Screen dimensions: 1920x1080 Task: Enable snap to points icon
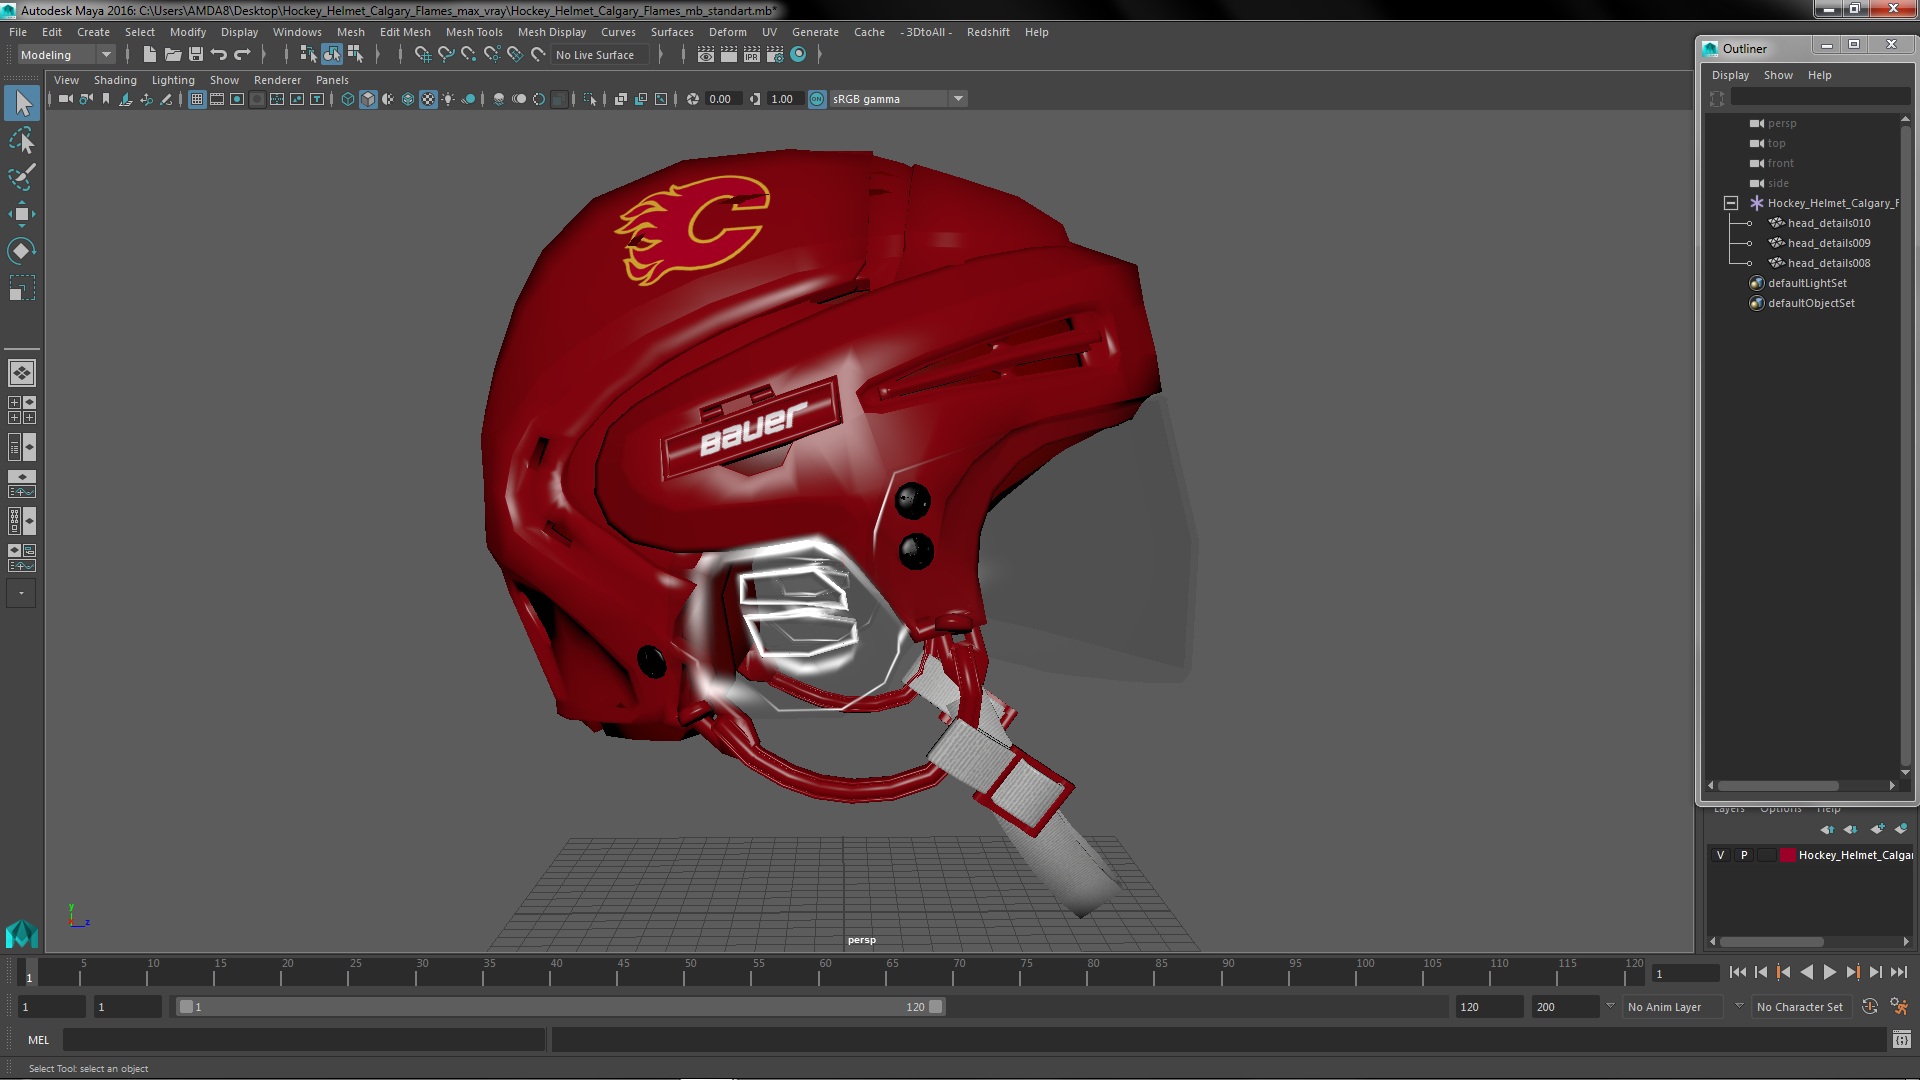469,55
